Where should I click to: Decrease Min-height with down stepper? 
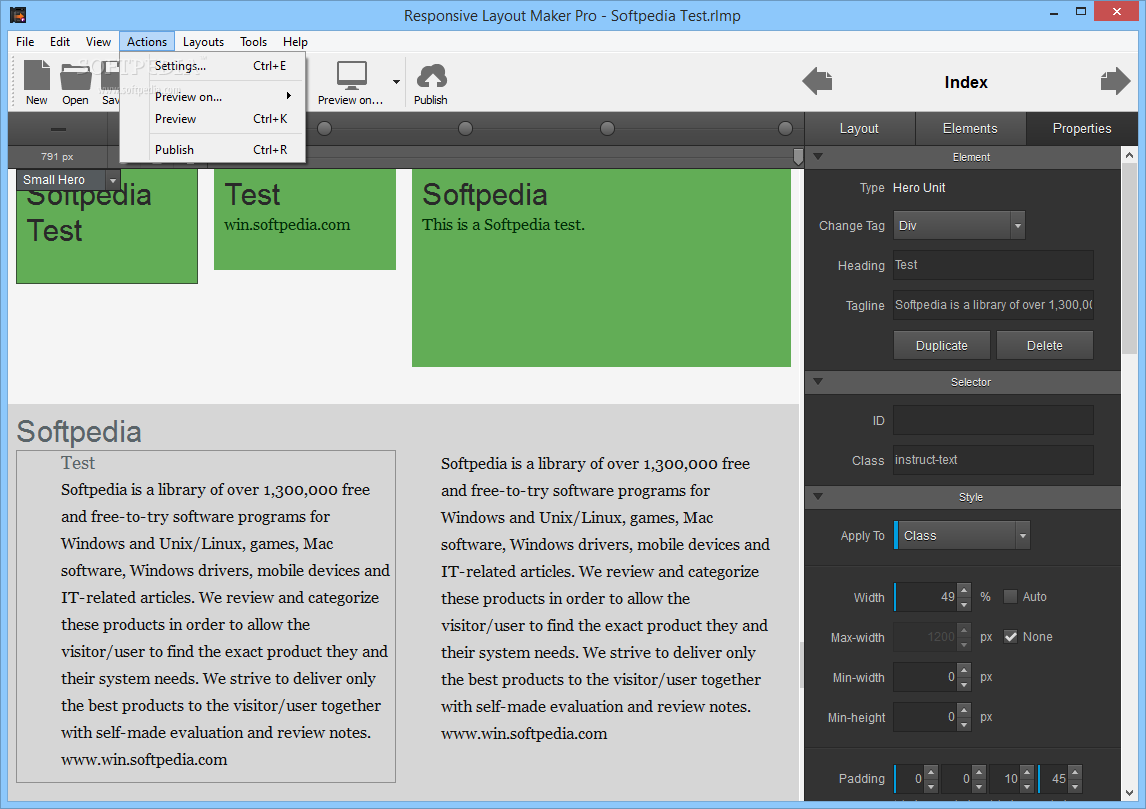point(964,724)
